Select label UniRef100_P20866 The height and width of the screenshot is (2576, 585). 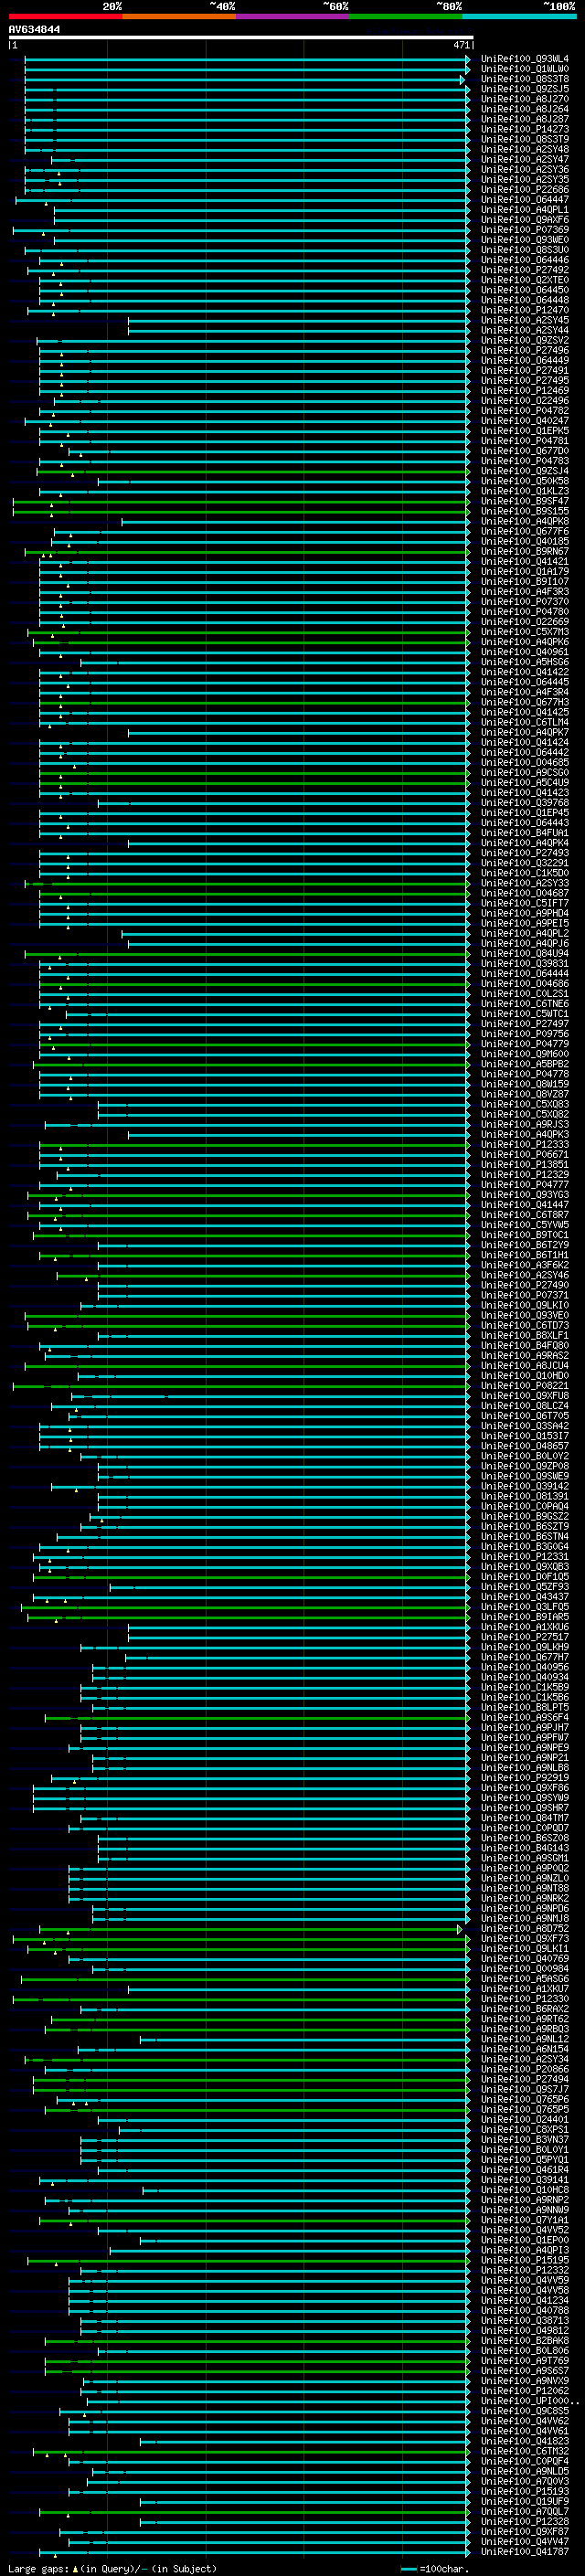click(x=524, y=2069)
